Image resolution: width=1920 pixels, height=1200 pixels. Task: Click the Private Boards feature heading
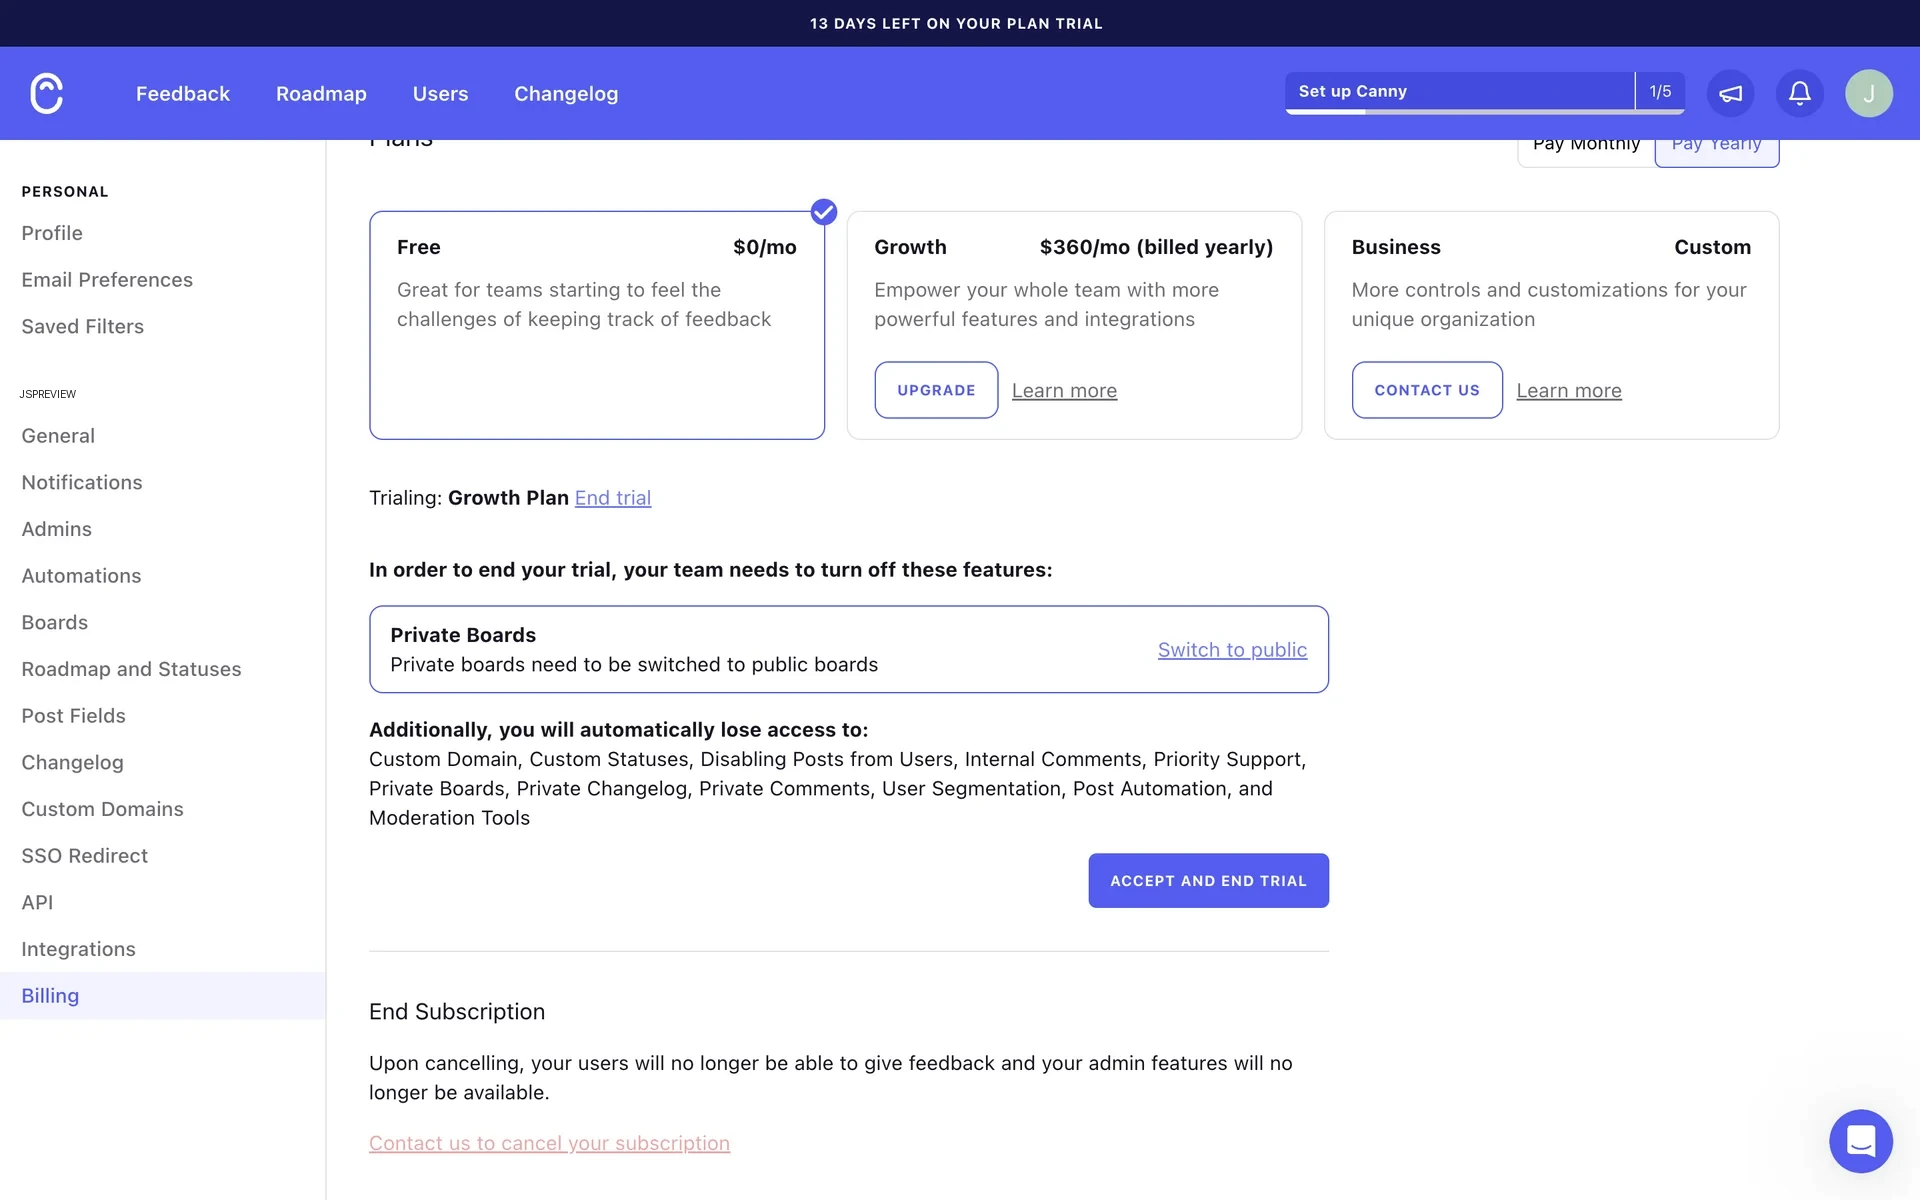click(463, 635)
